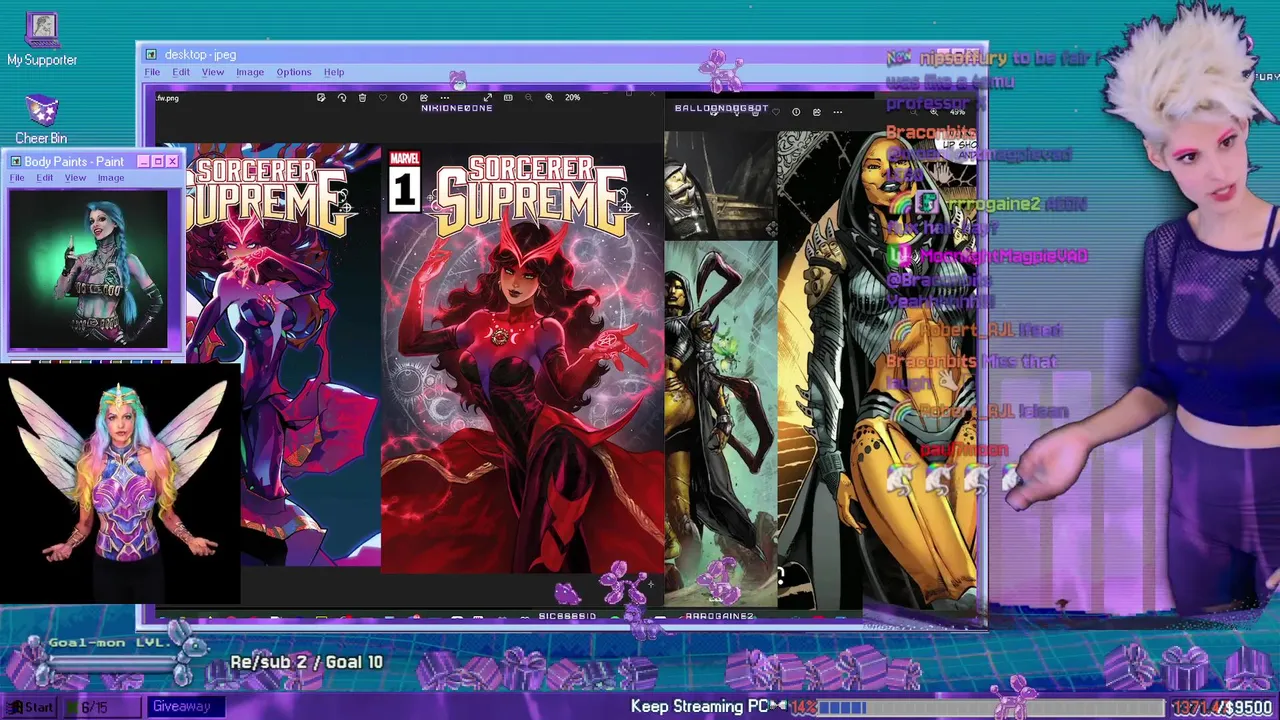The height and width of the screenshot is (720, 1280).
Task: Click the Body Paints window title icon
Action: point(16,161)
